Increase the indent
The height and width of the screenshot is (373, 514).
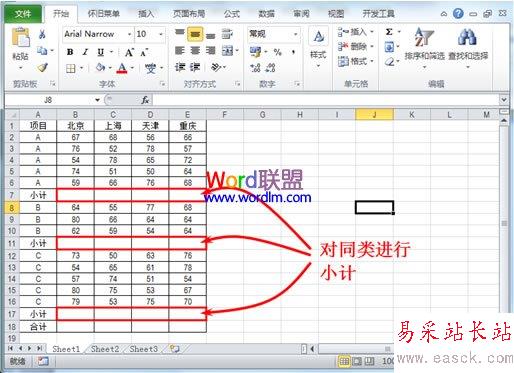click(195, 67)
